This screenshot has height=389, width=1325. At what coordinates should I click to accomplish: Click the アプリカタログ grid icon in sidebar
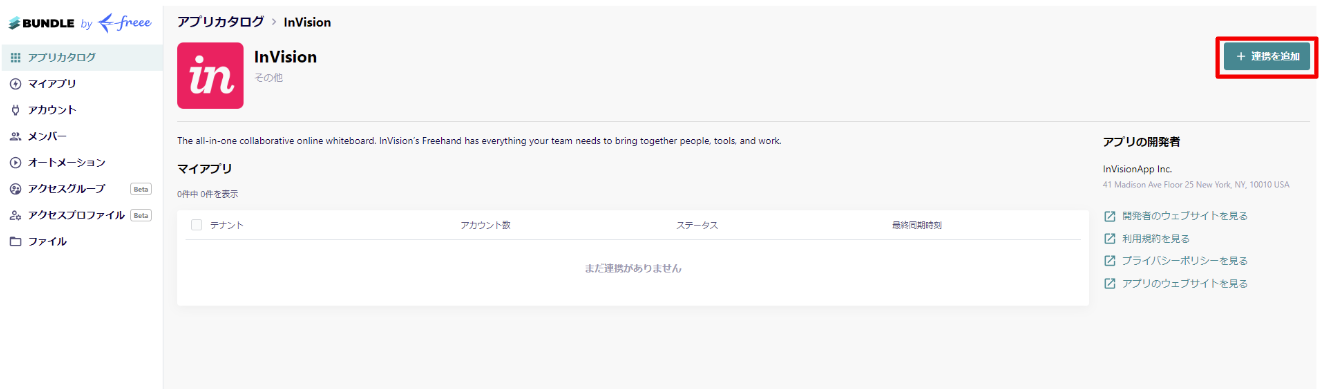point(15,58)
